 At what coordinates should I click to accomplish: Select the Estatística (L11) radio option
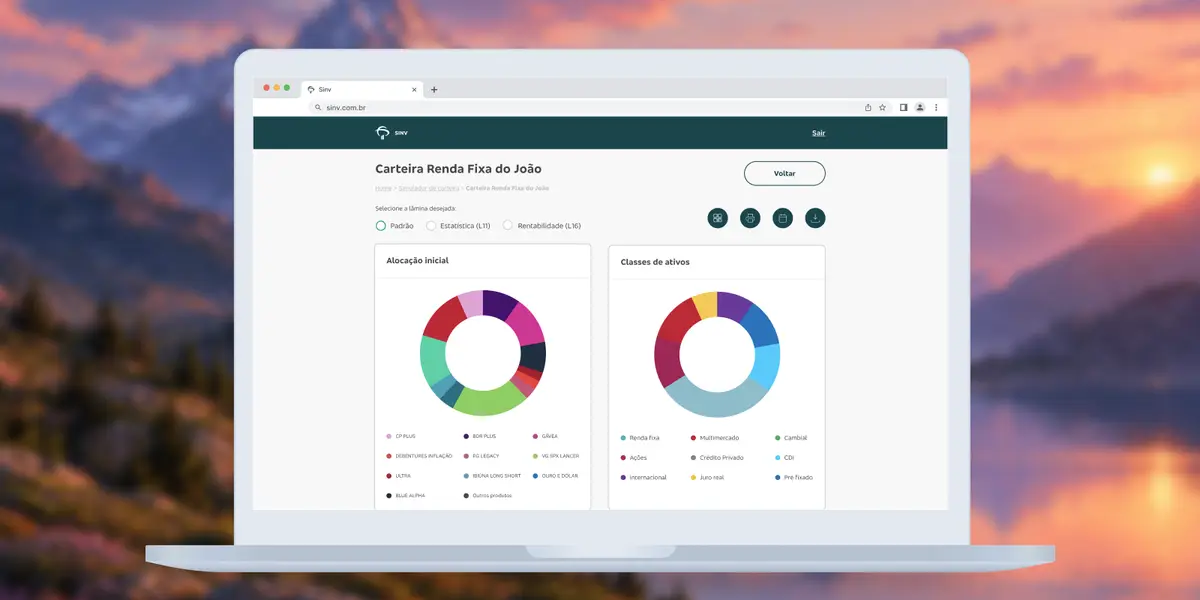click(431, 226)
